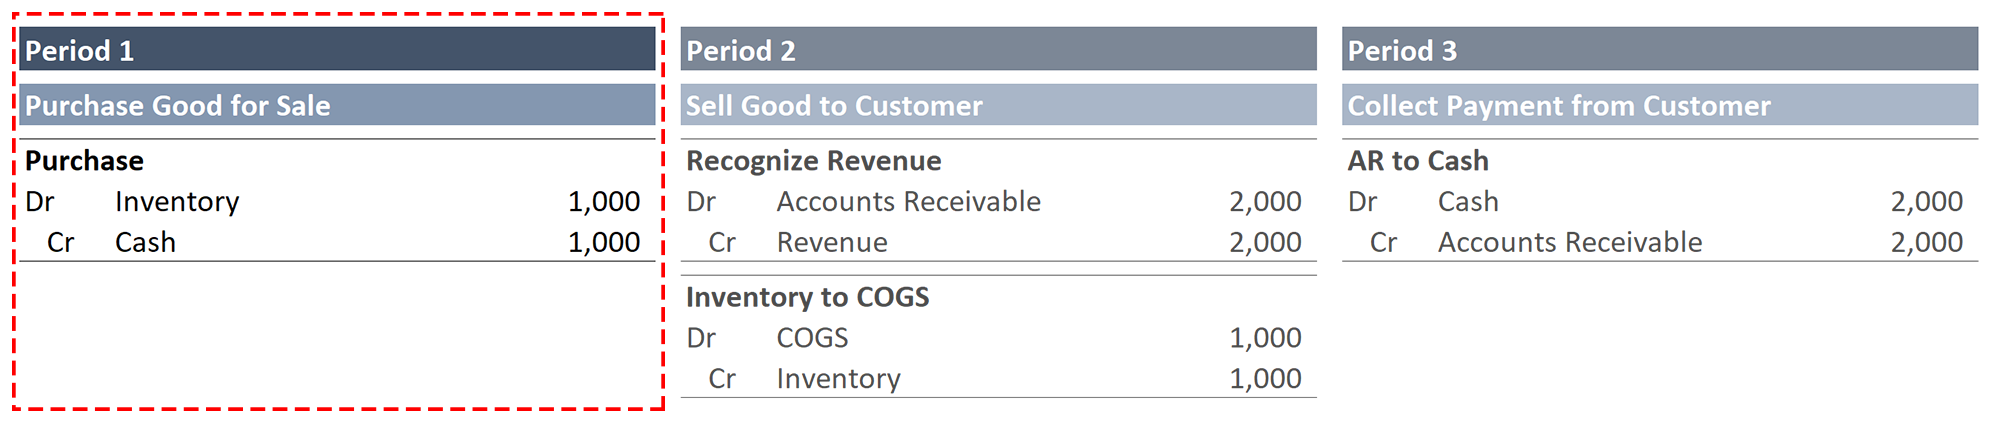Image resolution: width=2000 pixels, height=426 pixels.
Task: Click the Period 3 header bar
Action: [1660, 49]
